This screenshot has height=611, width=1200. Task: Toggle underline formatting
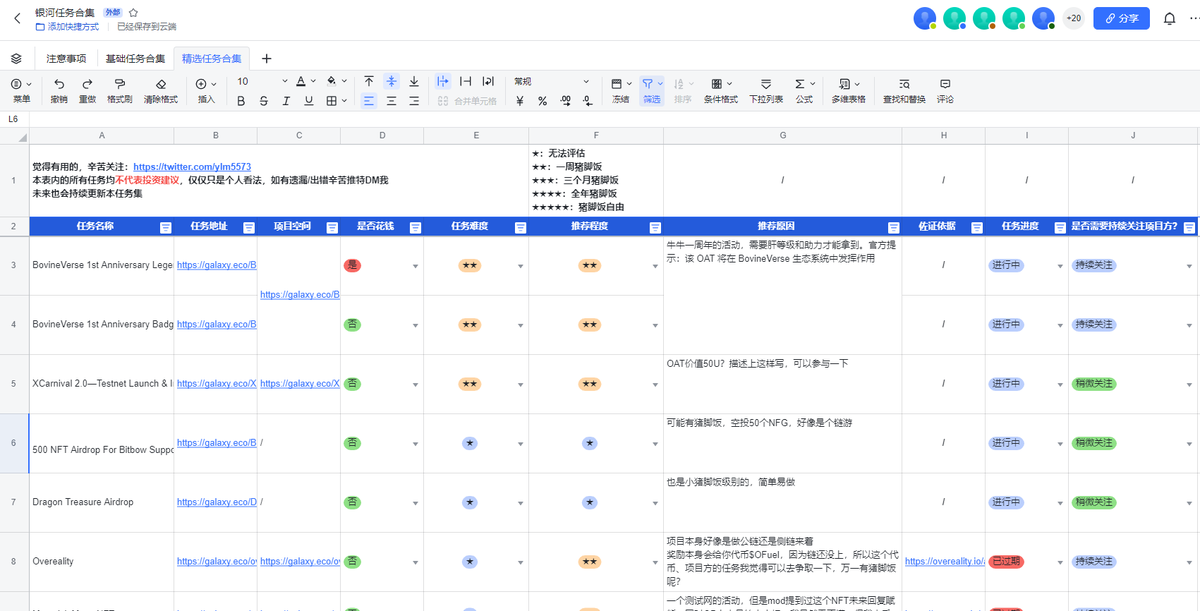pos(308,101)
